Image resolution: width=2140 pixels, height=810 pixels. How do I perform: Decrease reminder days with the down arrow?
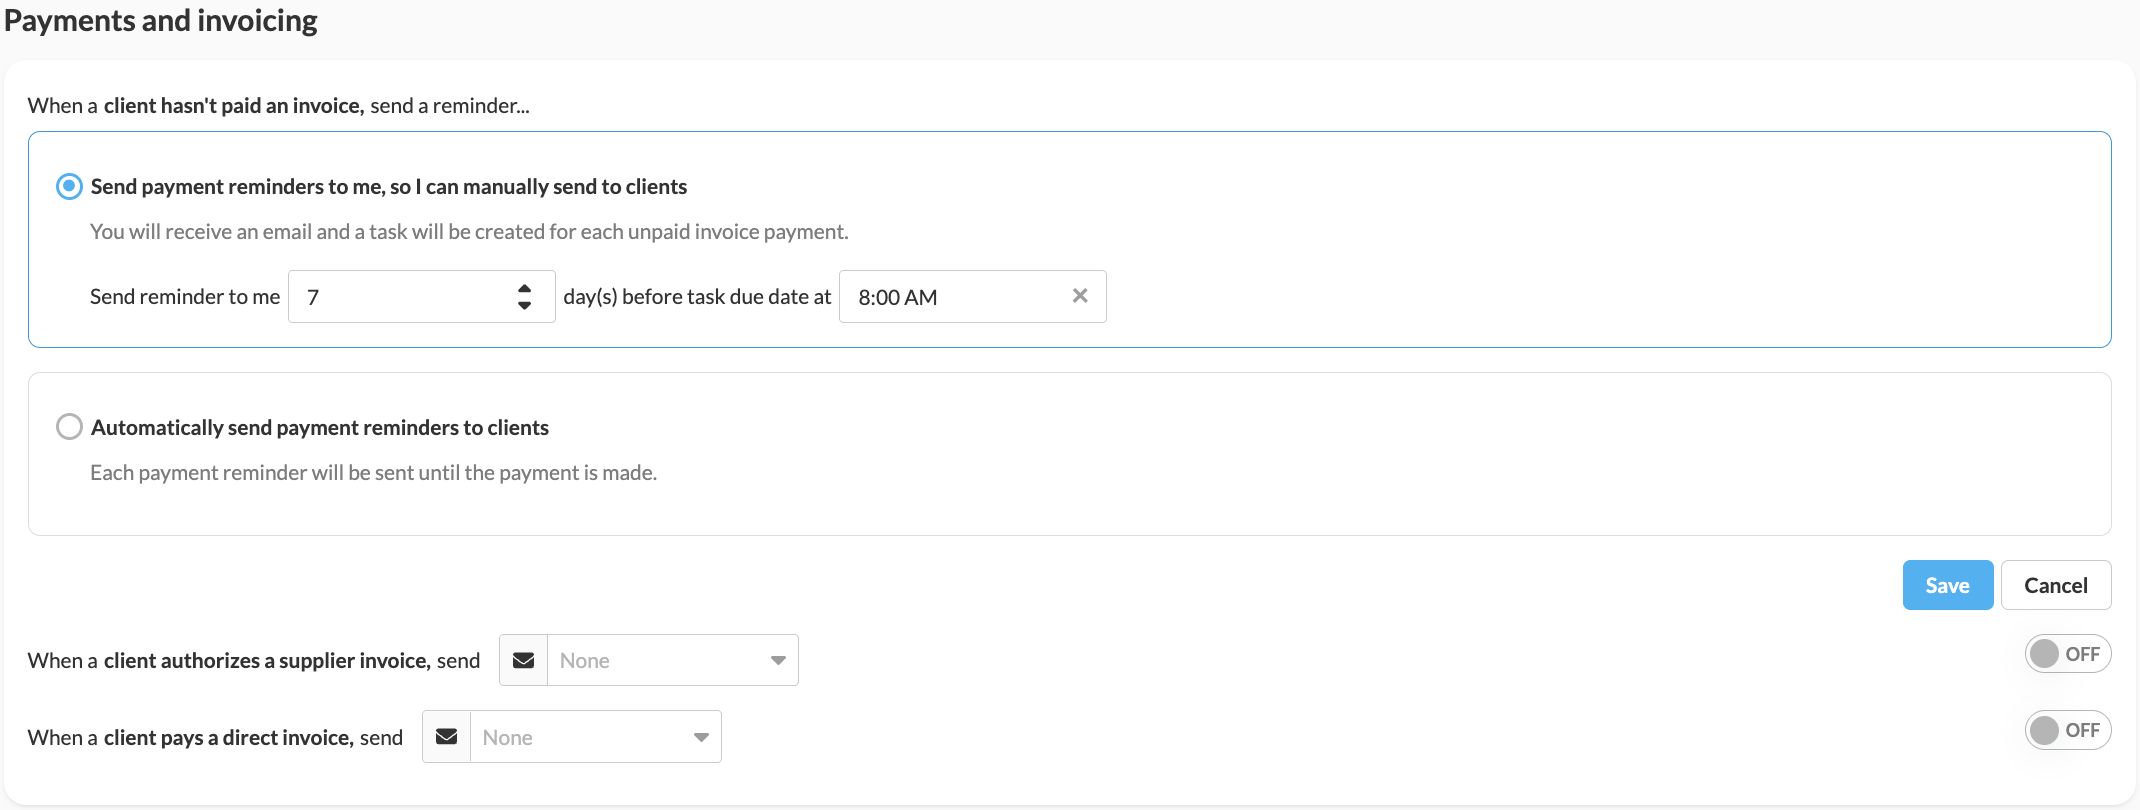click(x=524, y=305)
